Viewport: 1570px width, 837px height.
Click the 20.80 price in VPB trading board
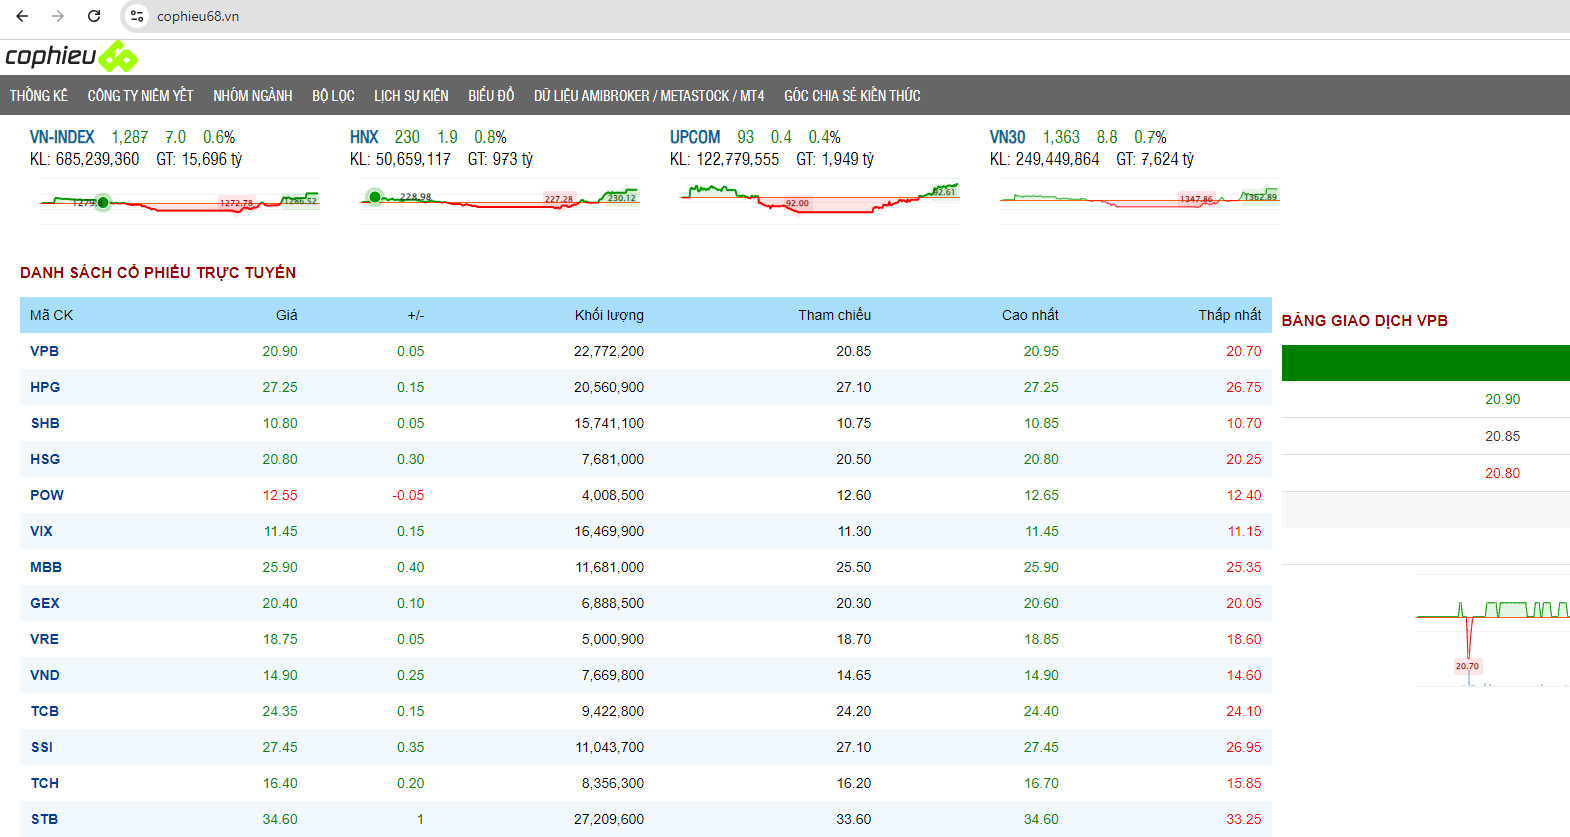click(1502, 473)
